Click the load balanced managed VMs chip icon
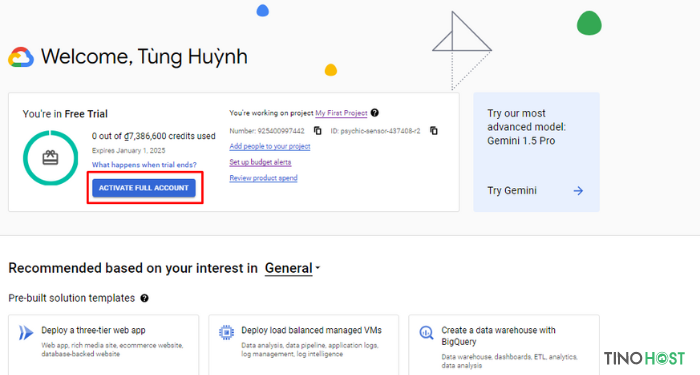Image resolution: width=700 pixels, height=375 pixels. (x=226, y=333)
